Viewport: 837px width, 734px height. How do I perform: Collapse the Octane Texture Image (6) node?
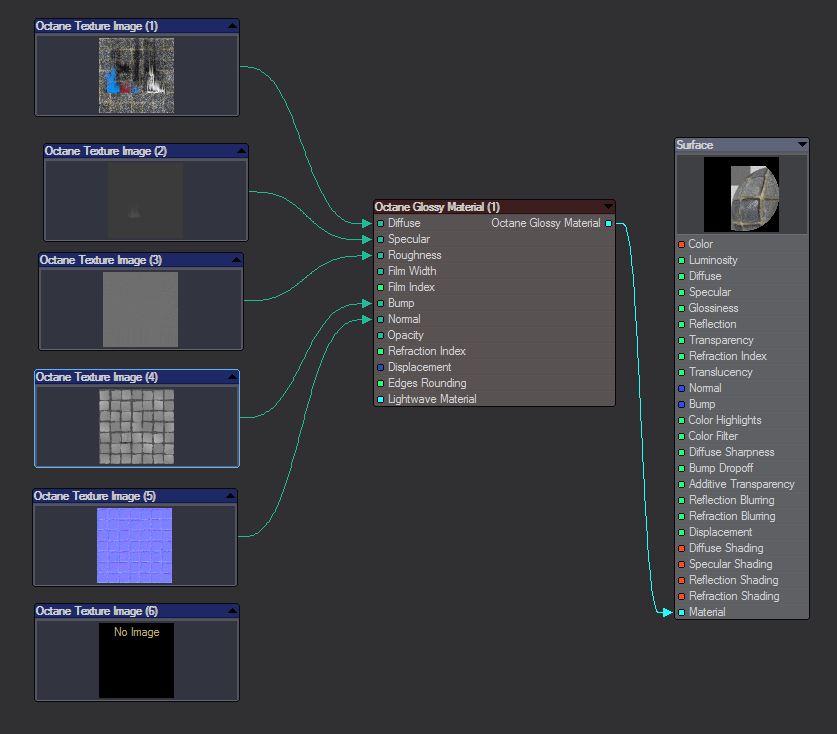point(232,611)
